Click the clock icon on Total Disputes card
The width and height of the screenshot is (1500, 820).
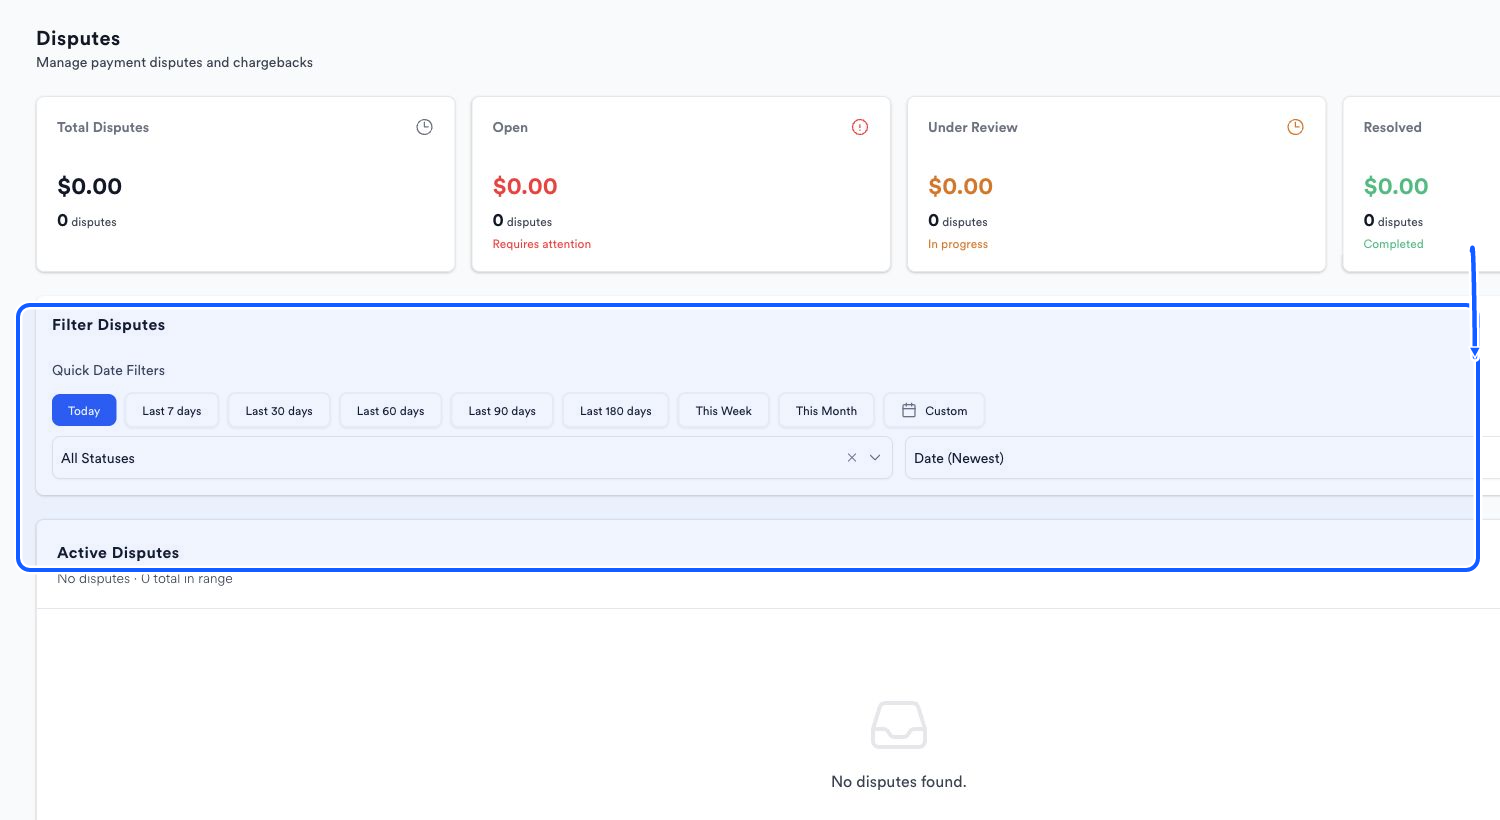424,127
